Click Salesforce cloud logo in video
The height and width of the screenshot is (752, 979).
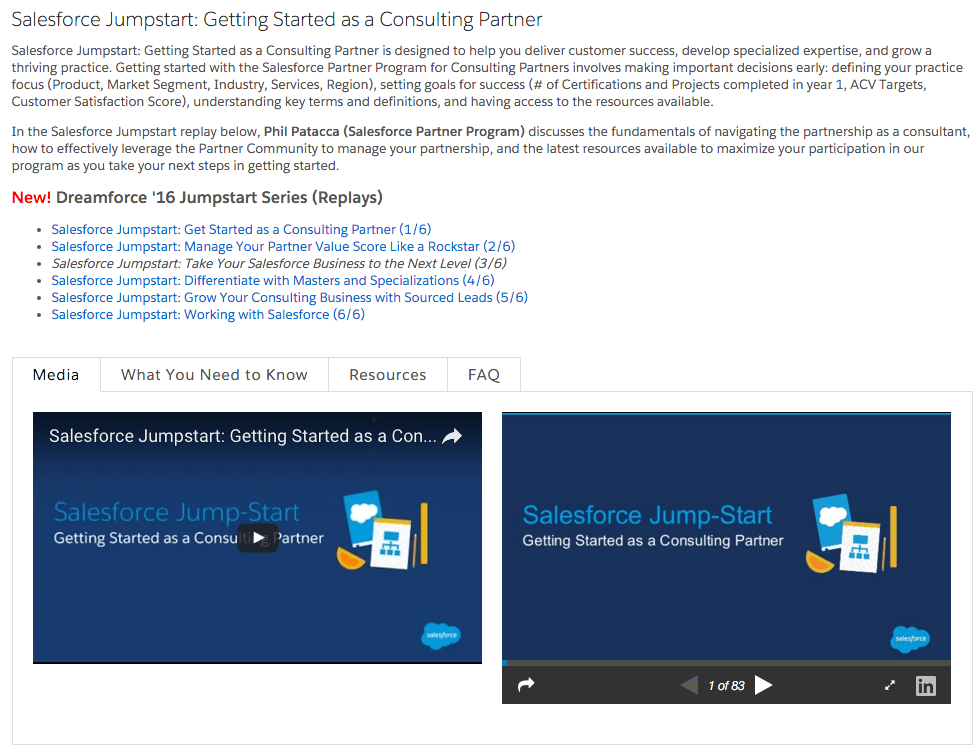[x=441, y=635]
